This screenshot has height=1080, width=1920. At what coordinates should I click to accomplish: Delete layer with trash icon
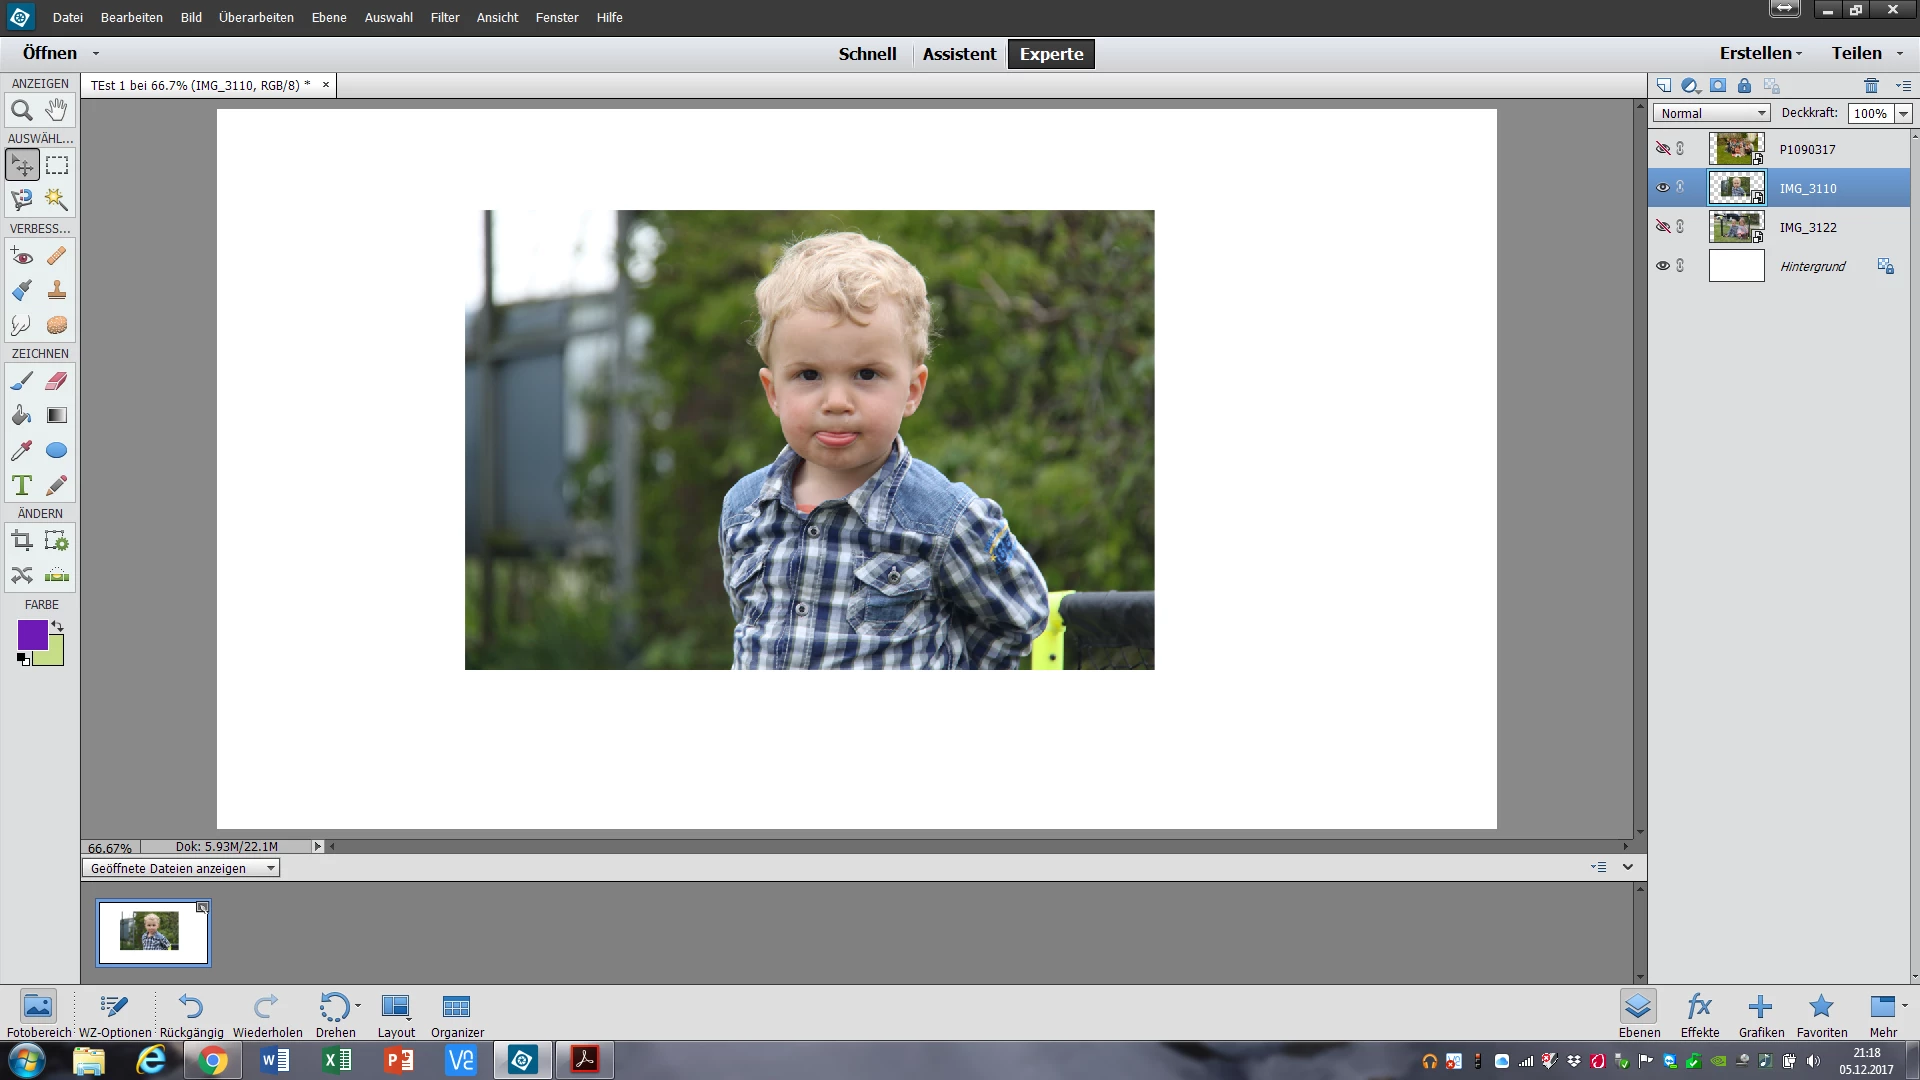pos(1871,86)
